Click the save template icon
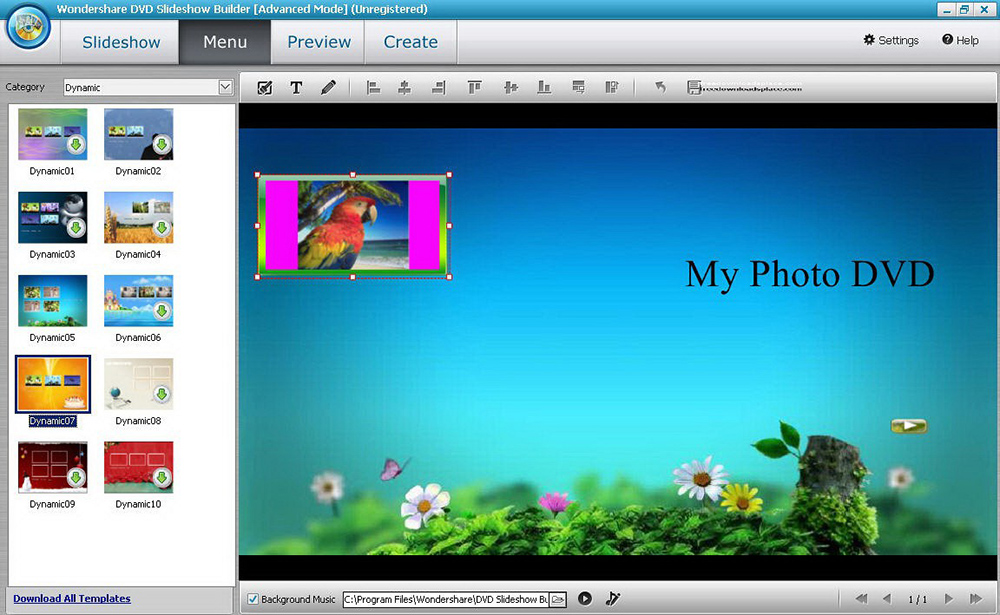This screenshot has height=615, width=1000. [694, 88]
